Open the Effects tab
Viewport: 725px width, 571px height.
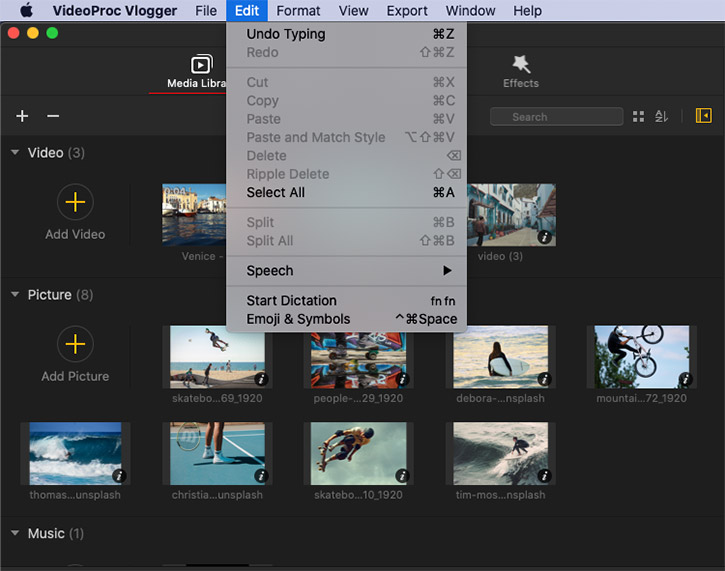click(520, 71)
